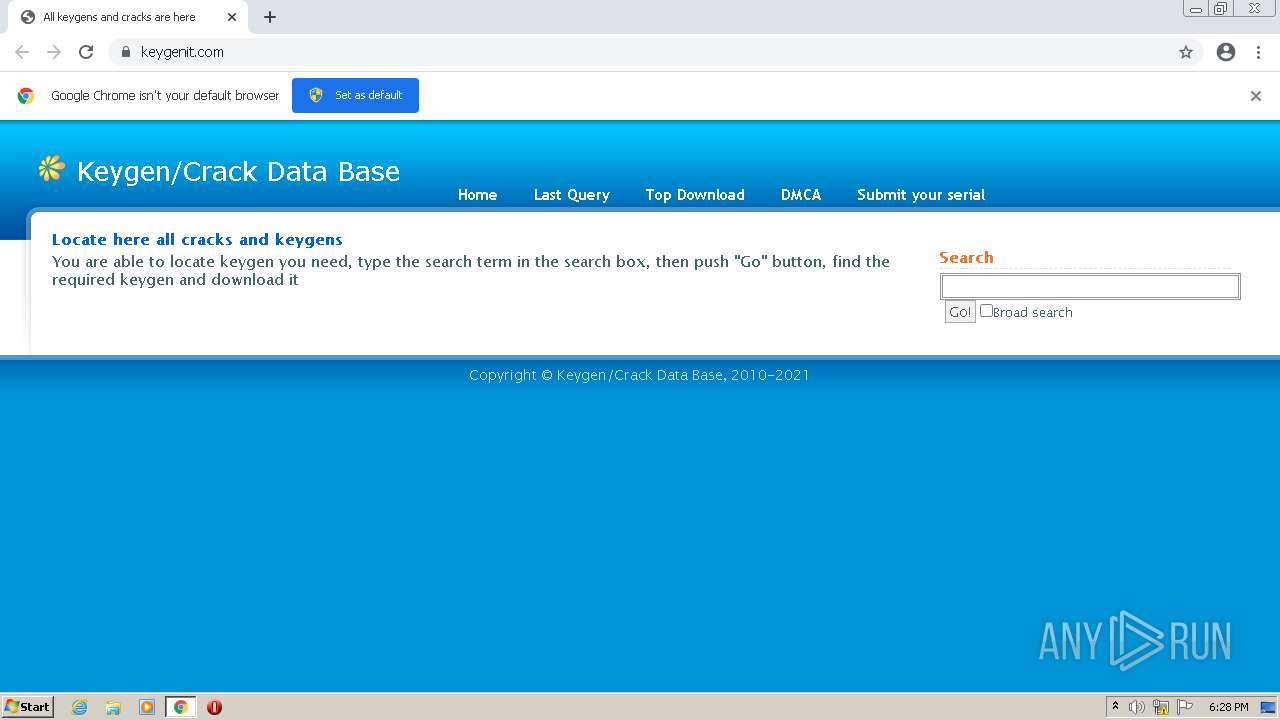Close the 'All keygens and cracks' tab

pyautogui.click(x=232, y=17)
